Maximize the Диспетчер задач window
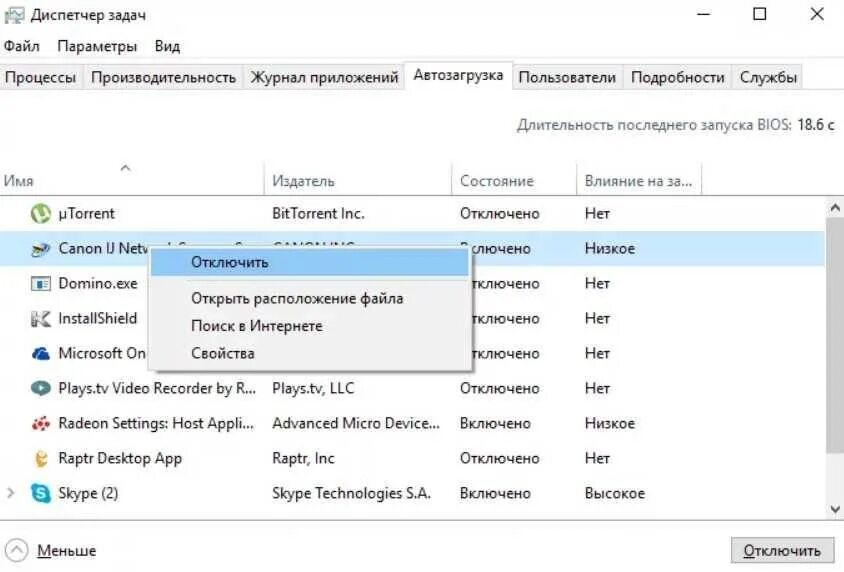 tap(759, 15)
